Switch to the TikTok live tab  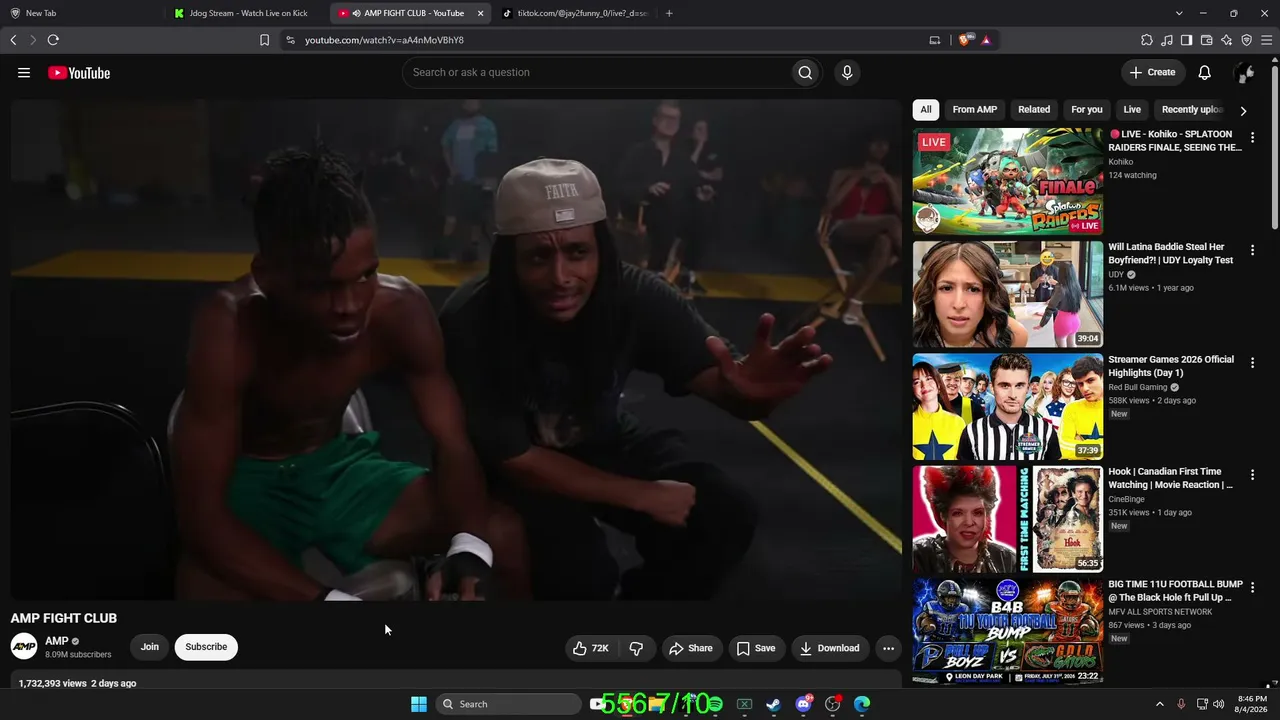point(575,13)
